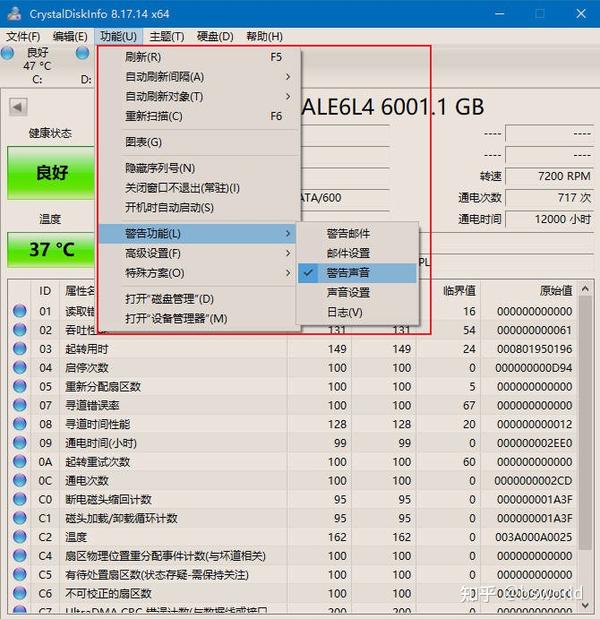Click scroll up arrow of attribute list
600x619 pixels.
tap(585, 289)
